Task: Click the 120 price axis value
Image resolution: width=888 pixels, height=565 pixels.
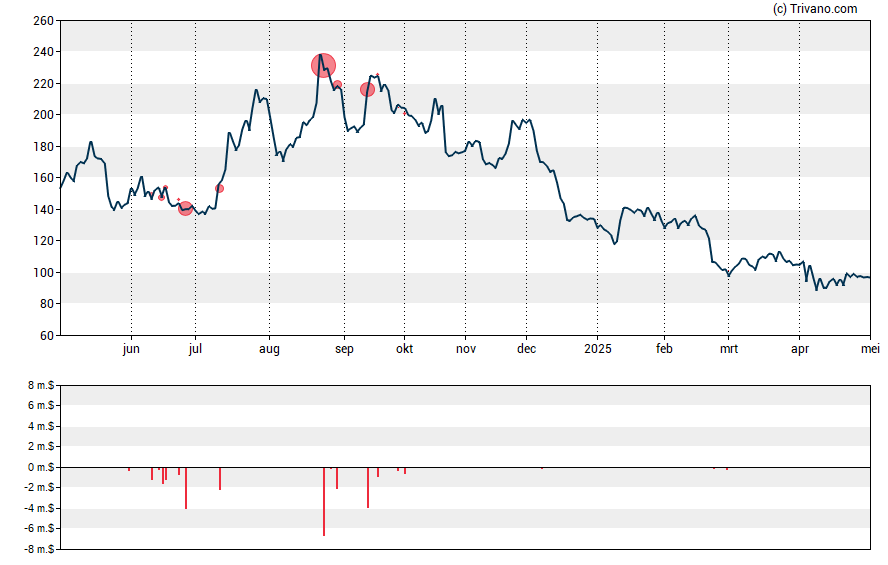Action: pyautogui.click(x=44, y=241)
